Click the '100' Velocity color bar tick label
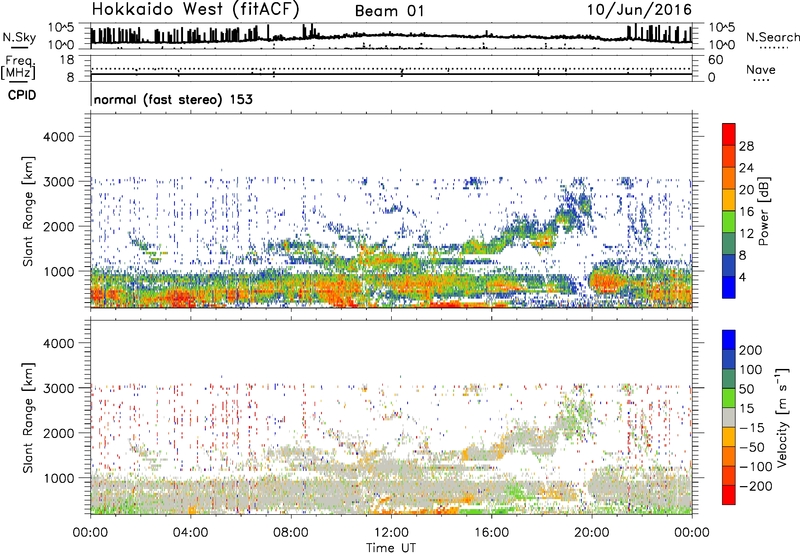The width and height of the screenshot is (800, 554). point(751,370)
